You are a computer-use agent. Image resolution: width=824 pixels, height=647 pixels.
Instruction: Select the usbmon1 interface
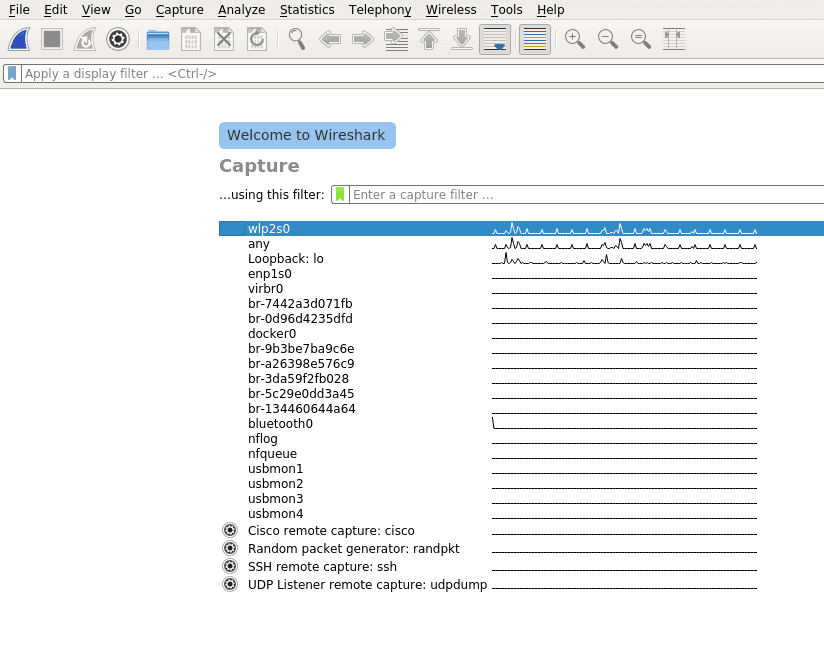[521, 468]
